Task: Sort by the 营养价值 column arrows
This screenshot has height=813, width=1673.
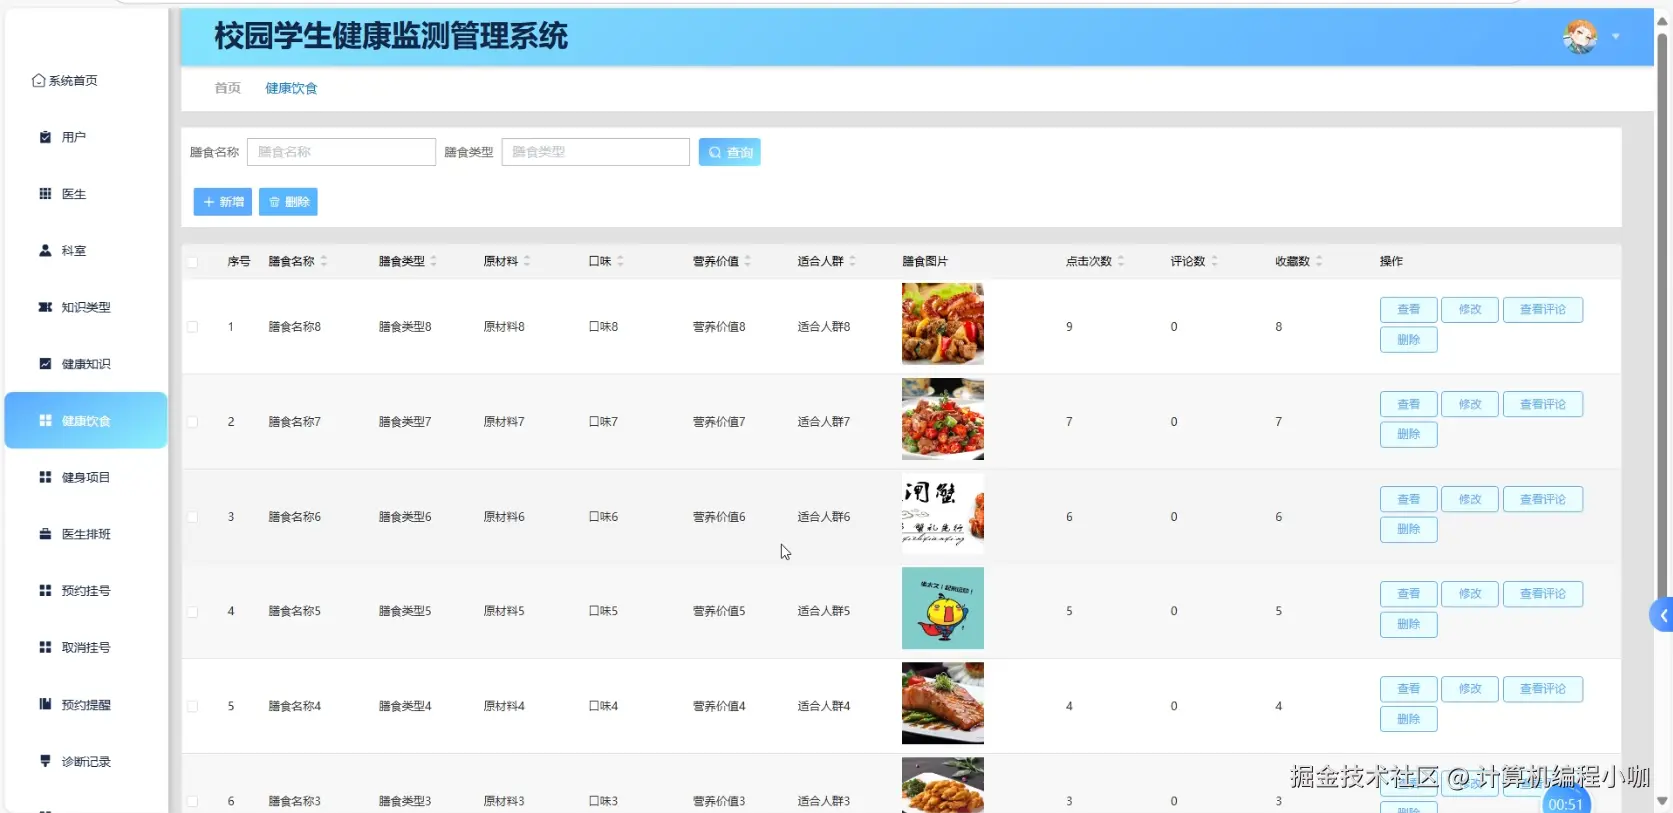Action: (748, 261)
